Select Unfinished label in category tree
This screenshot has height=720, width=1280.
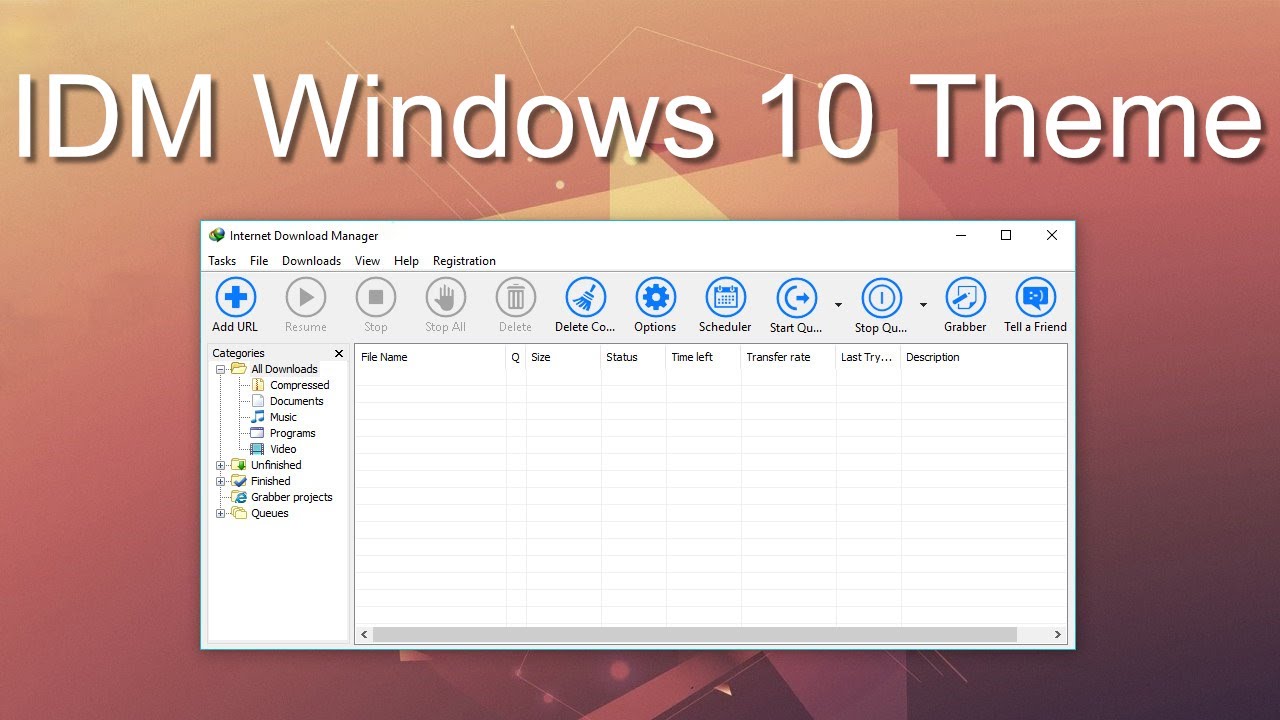click(x=276, y=465)
